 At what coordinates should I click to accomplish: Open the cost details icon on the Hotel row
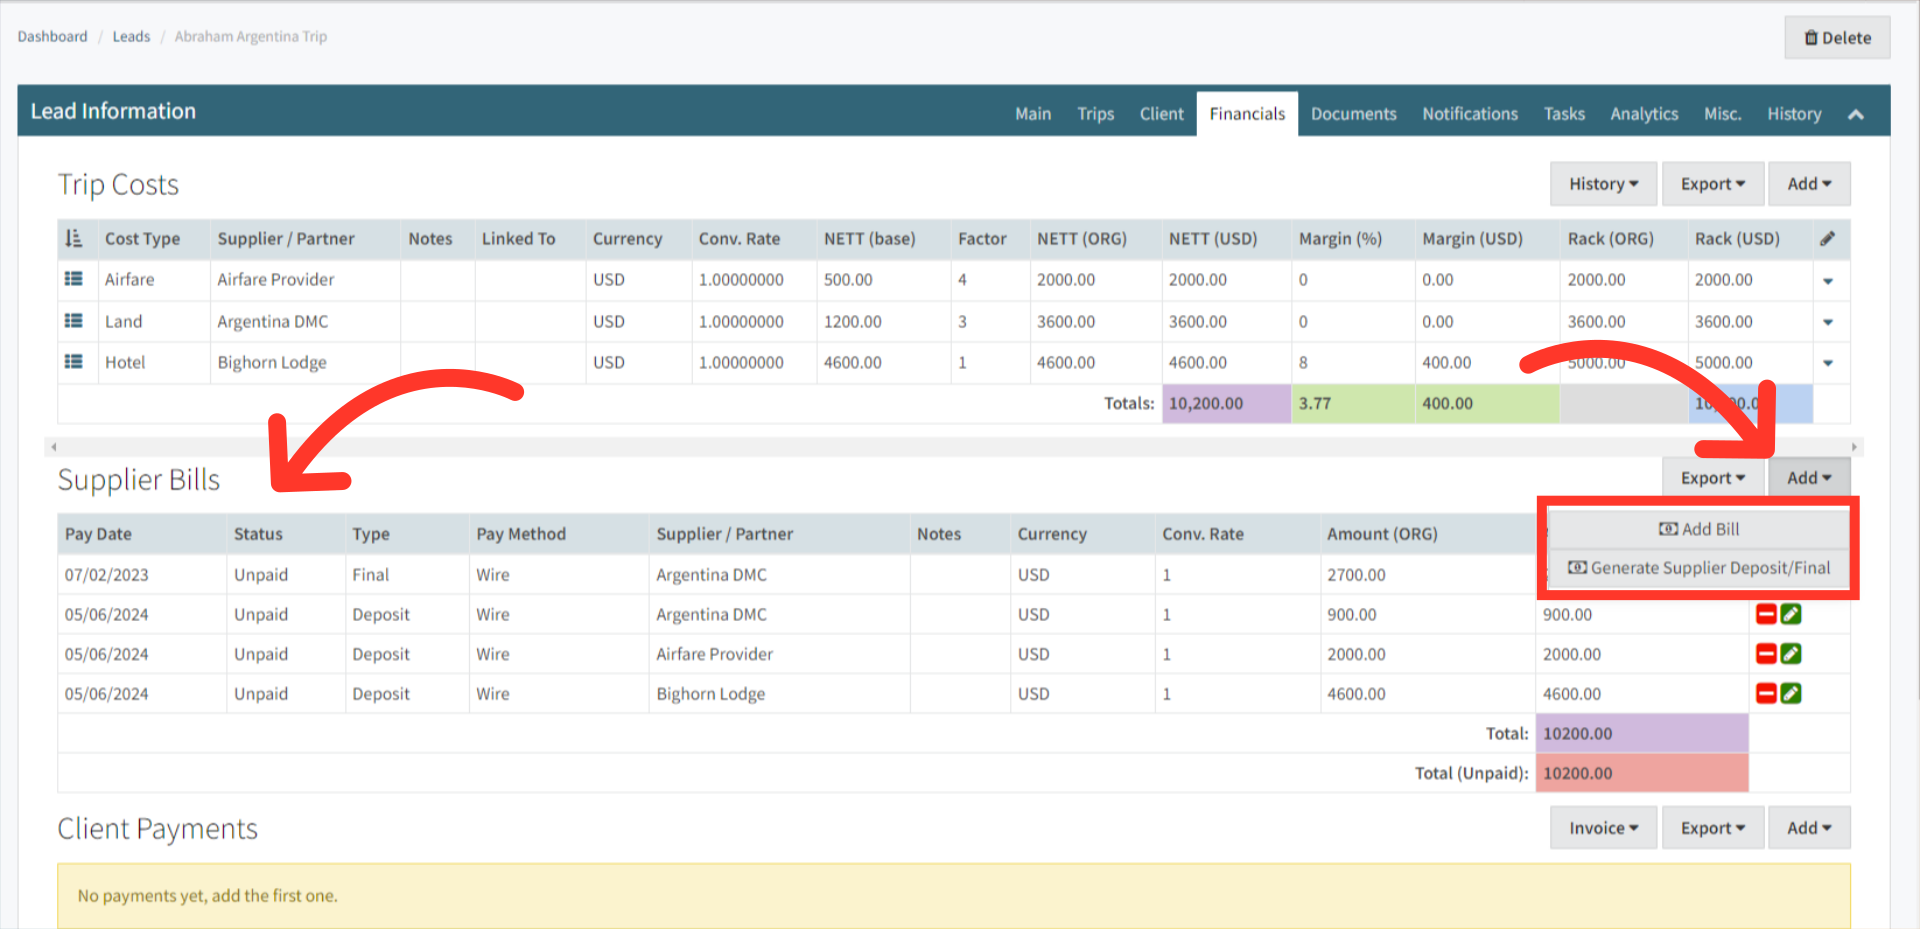tap(75, 362)
